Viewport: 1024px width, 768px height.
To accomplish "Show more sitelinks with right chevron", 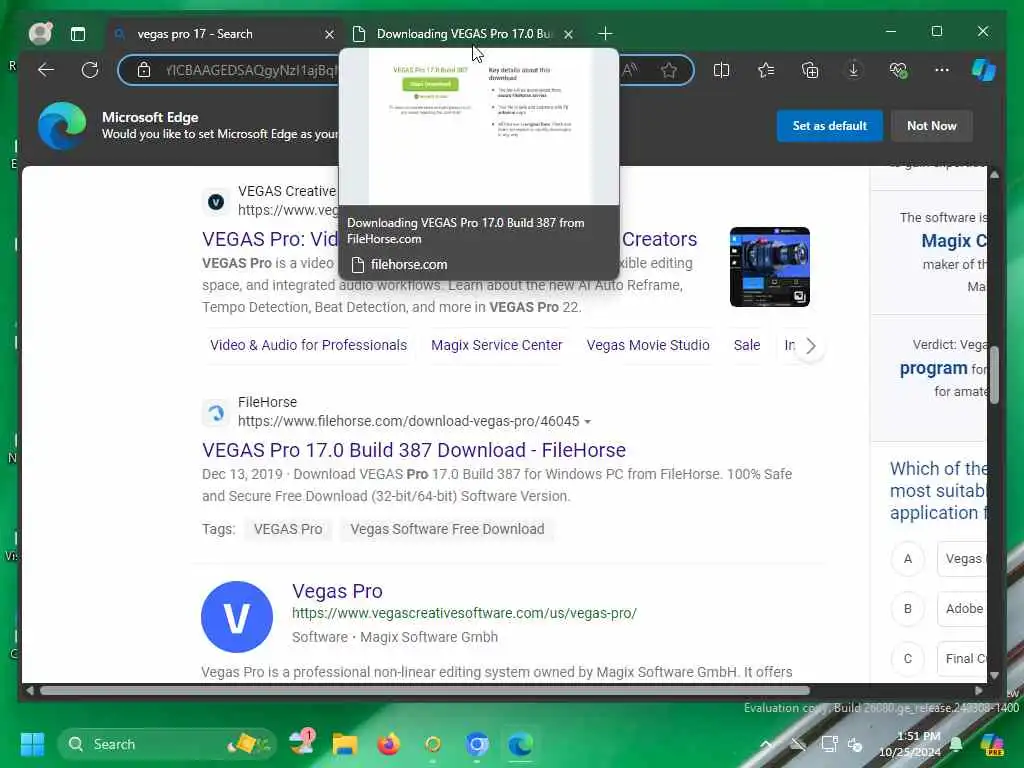I will pyautogui.click(x=810, y=345).
